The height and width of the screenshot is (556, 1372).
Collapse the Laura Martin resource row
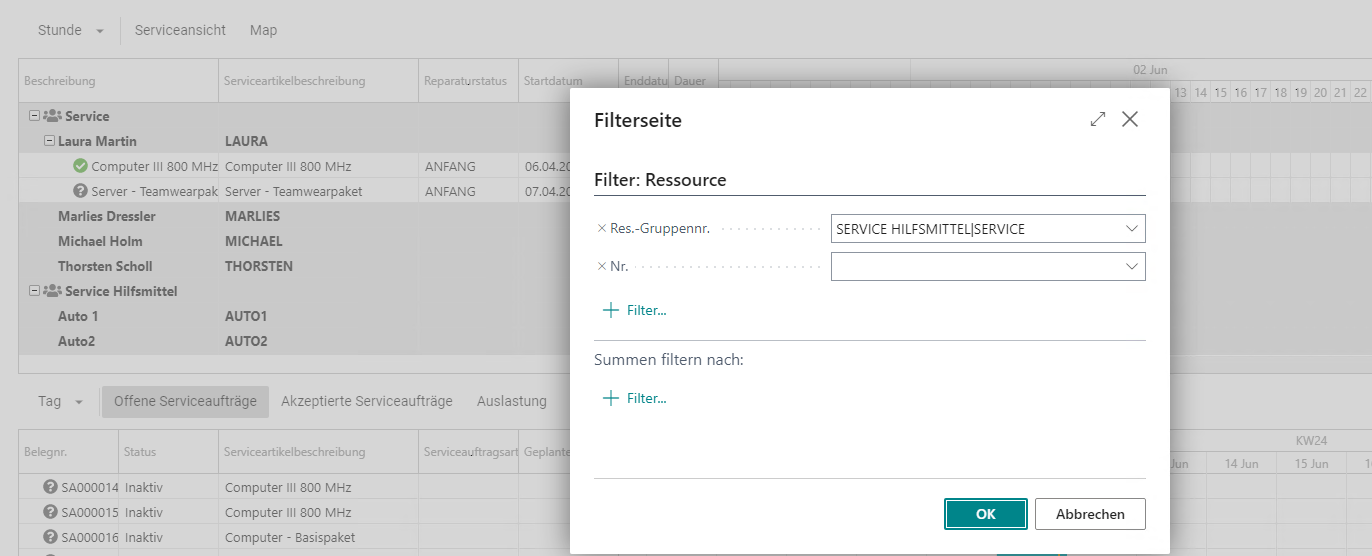49,141
